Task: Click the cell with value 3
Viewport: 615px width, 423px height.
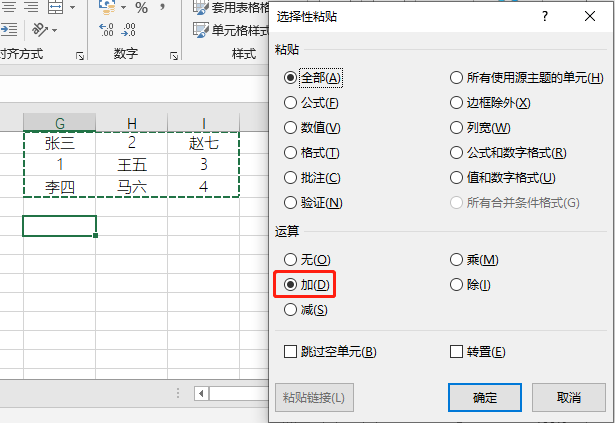Action: pos(204,164)
